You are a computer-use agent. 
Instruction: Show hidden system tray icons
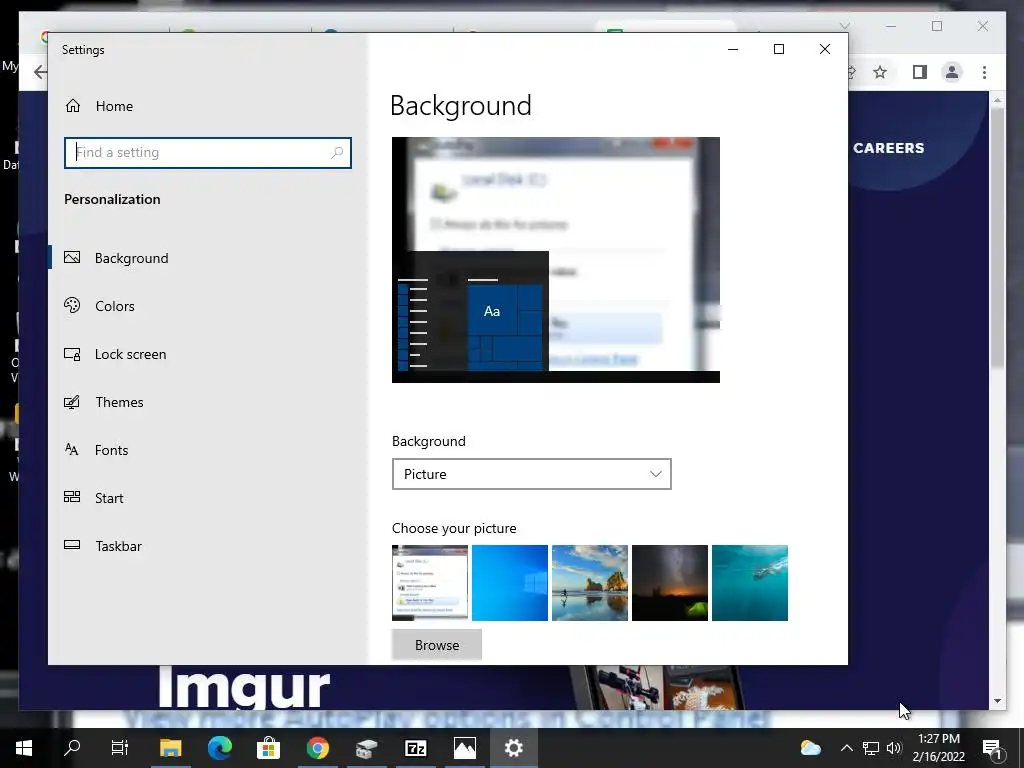coord(846,748)
